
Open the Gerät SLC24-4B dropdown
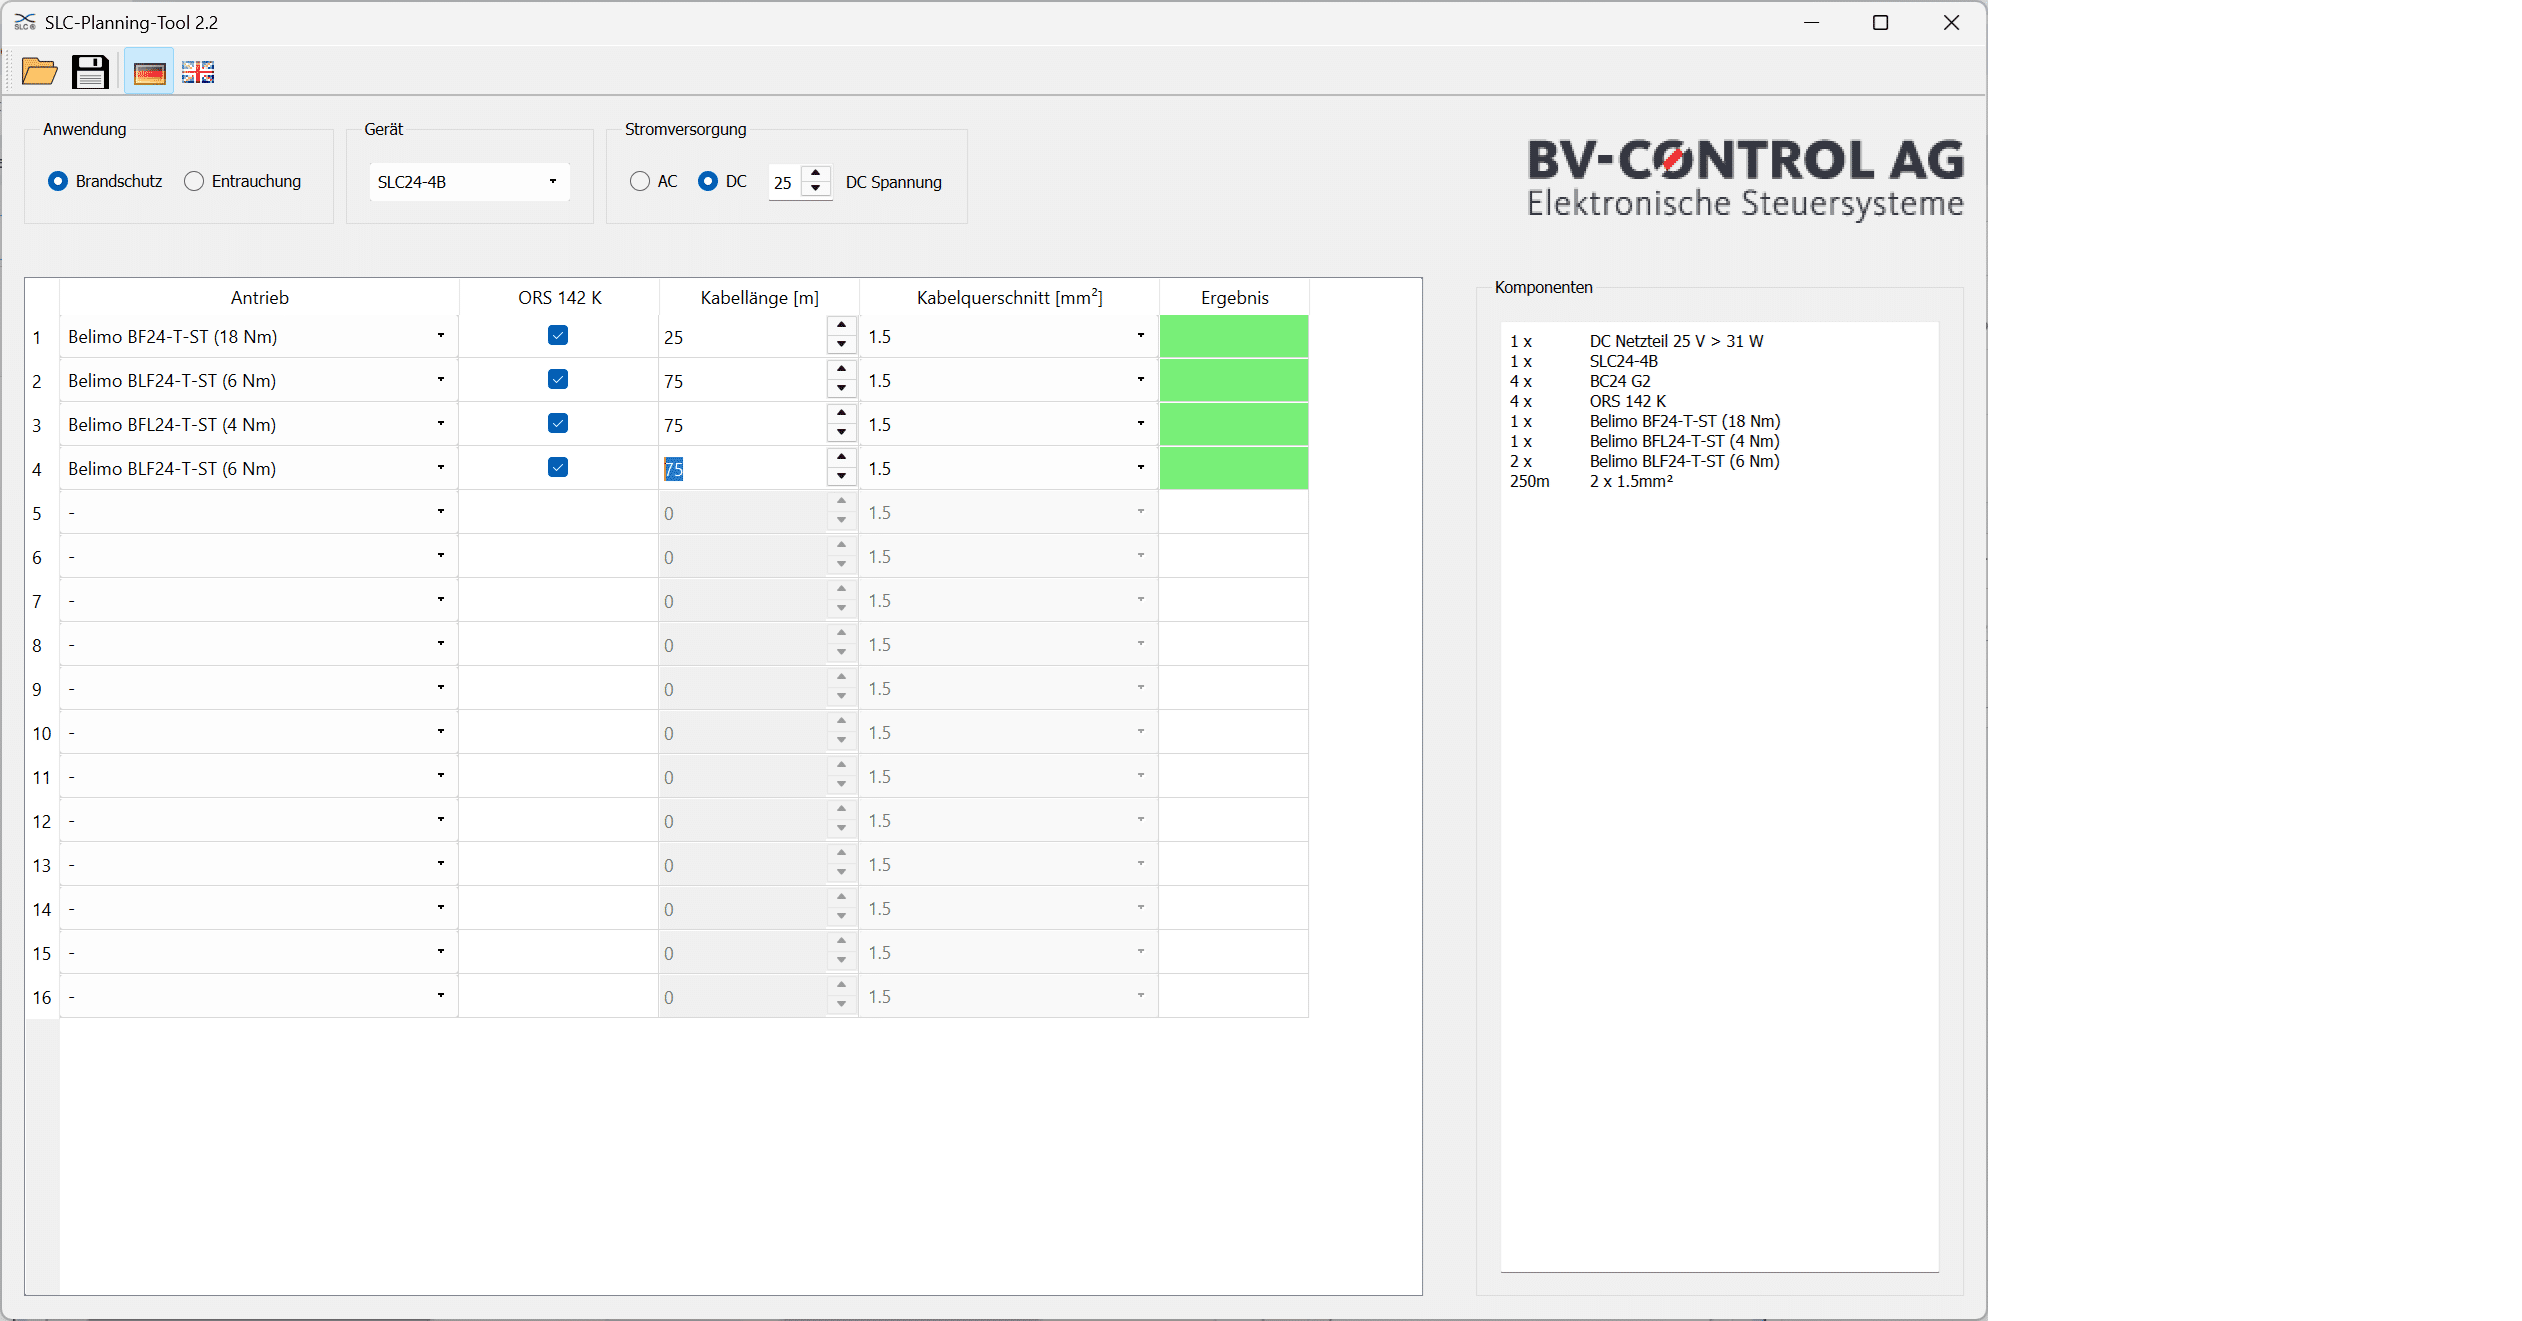point(469,182)
